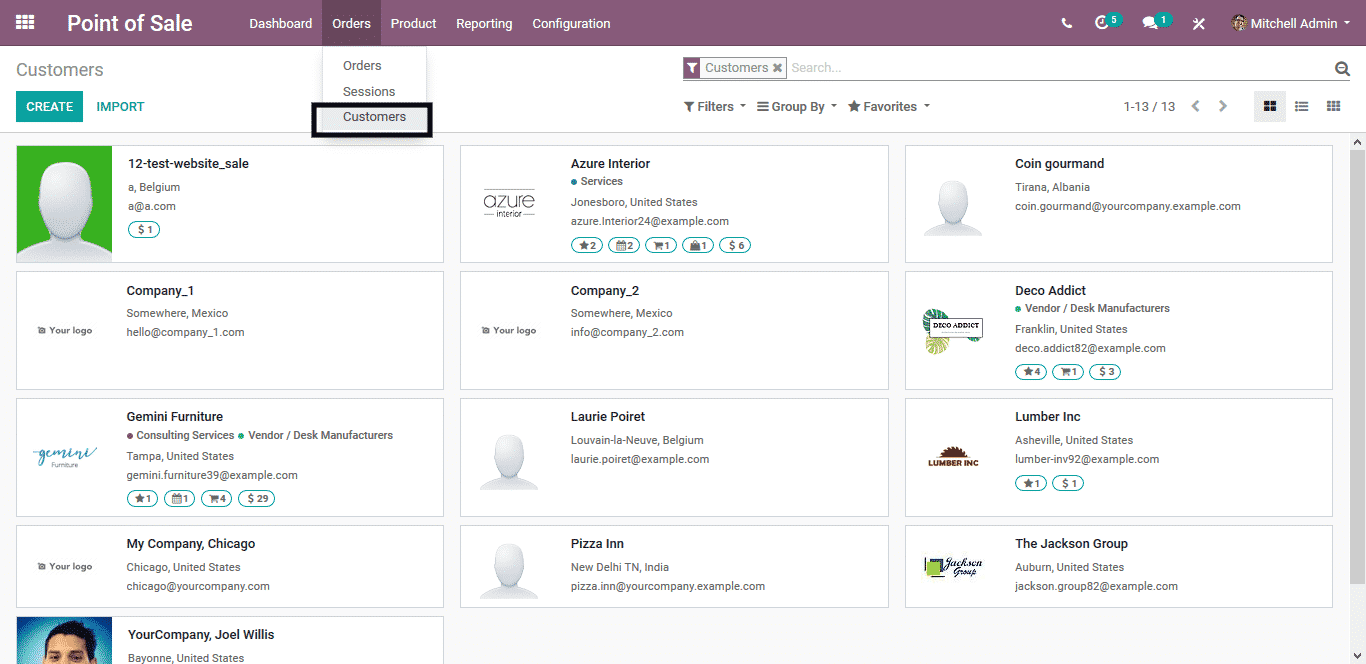Switch to list view icon
This screenshot has width=1366, height=664.
click(x=1301, y=106)
